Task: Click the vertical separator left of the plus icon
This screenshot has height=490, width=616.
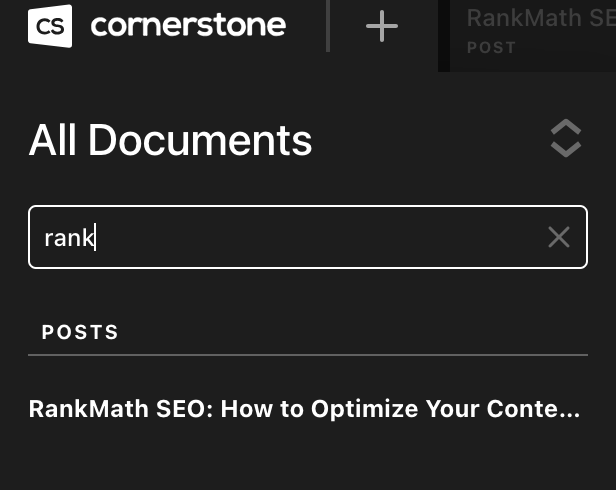Action: (x=328, y=26)
